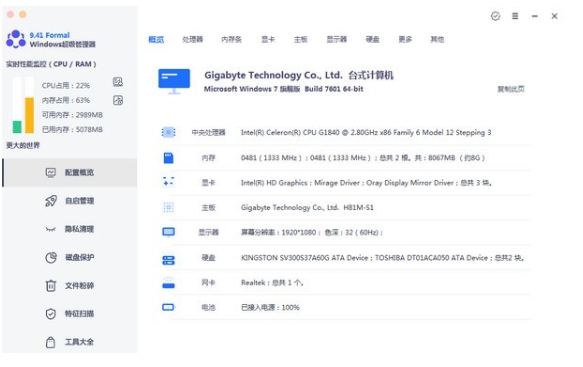This screenshot has width=583, height=367.
Task: Open 磁盘保护 in the sidebar
Action: (70, 257)
